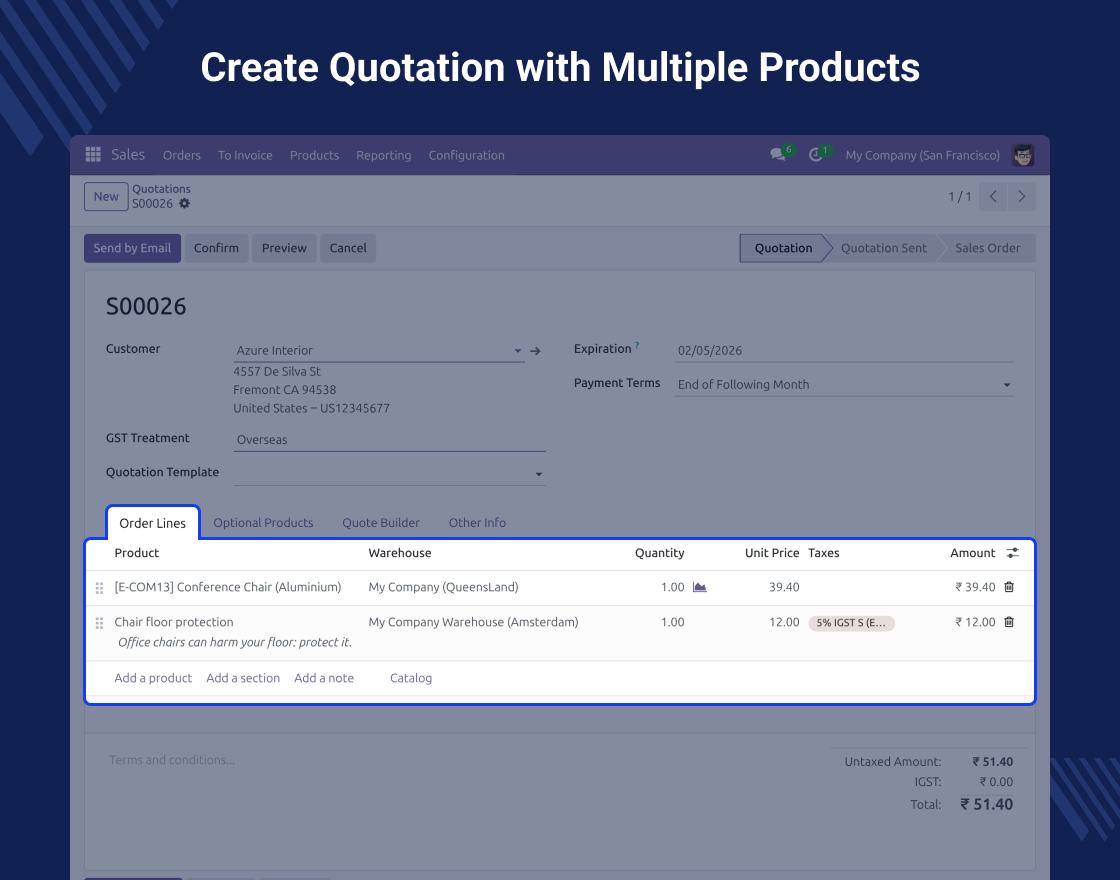Viewport: 1120px width, 880px height.
Task: Open the Reporting menu
Action: 384,155
